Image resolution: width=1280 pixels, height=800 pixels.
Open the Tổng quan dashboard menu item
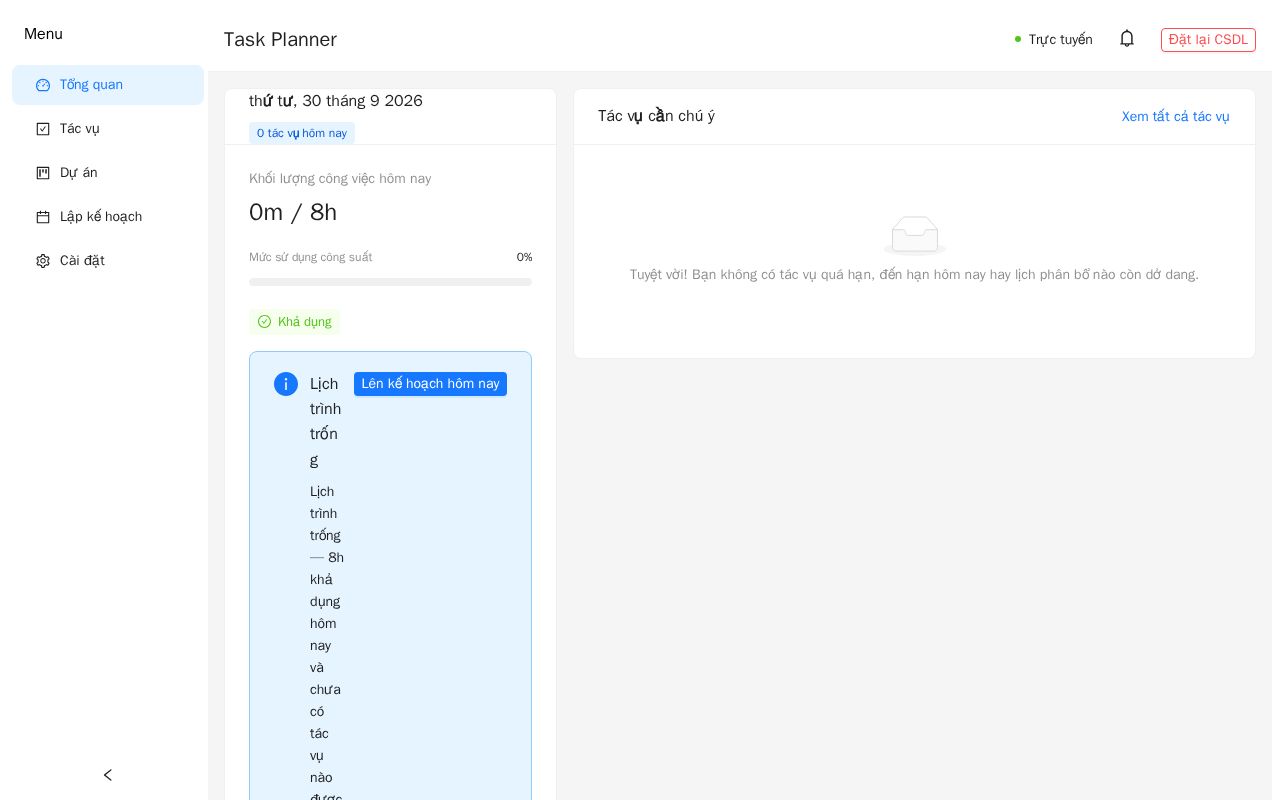pos(108,85)
